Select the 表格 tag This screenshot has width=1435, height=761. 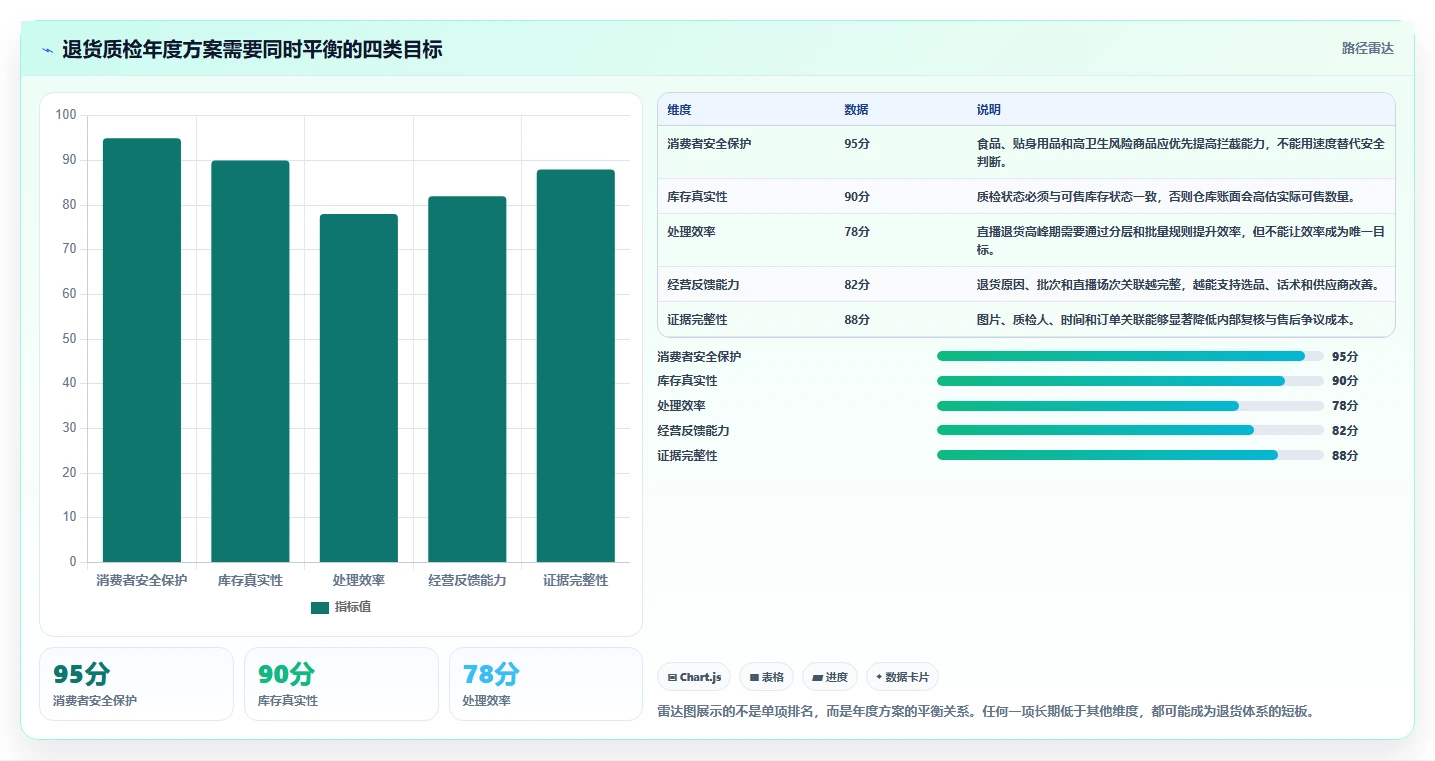tap(766, 677)
